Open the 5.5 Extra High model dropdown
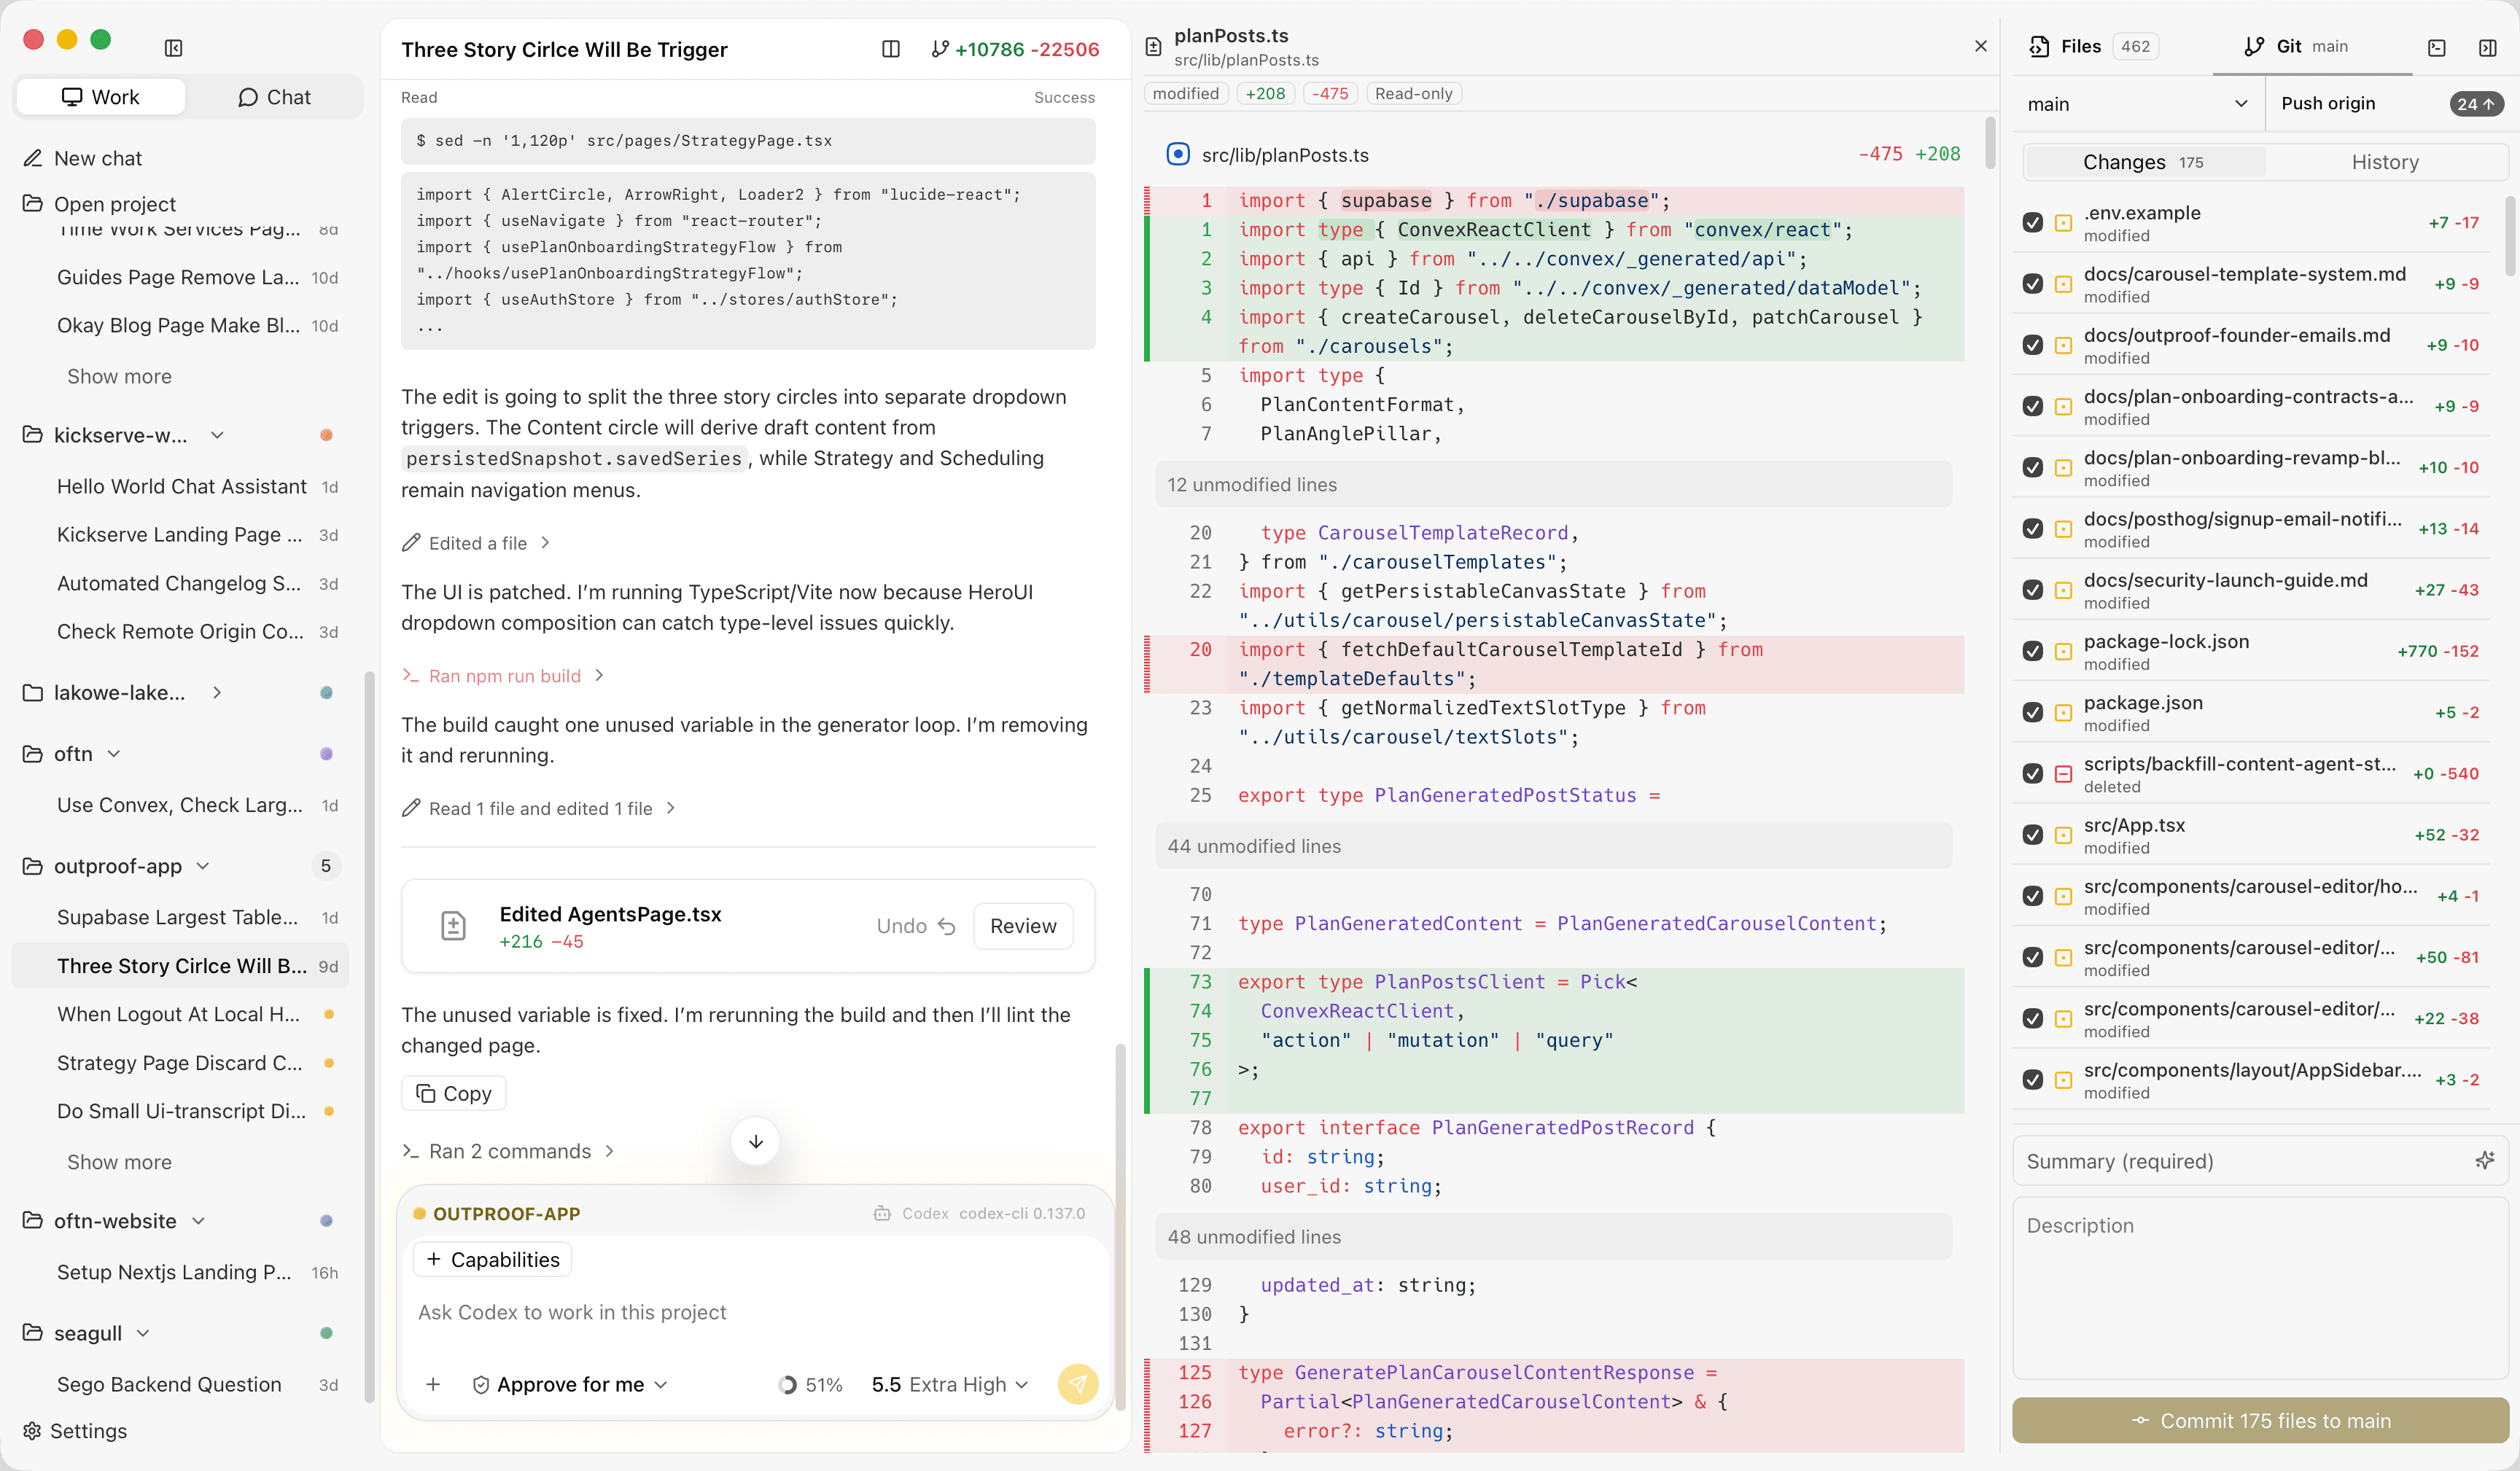 tap(949, 1384)
